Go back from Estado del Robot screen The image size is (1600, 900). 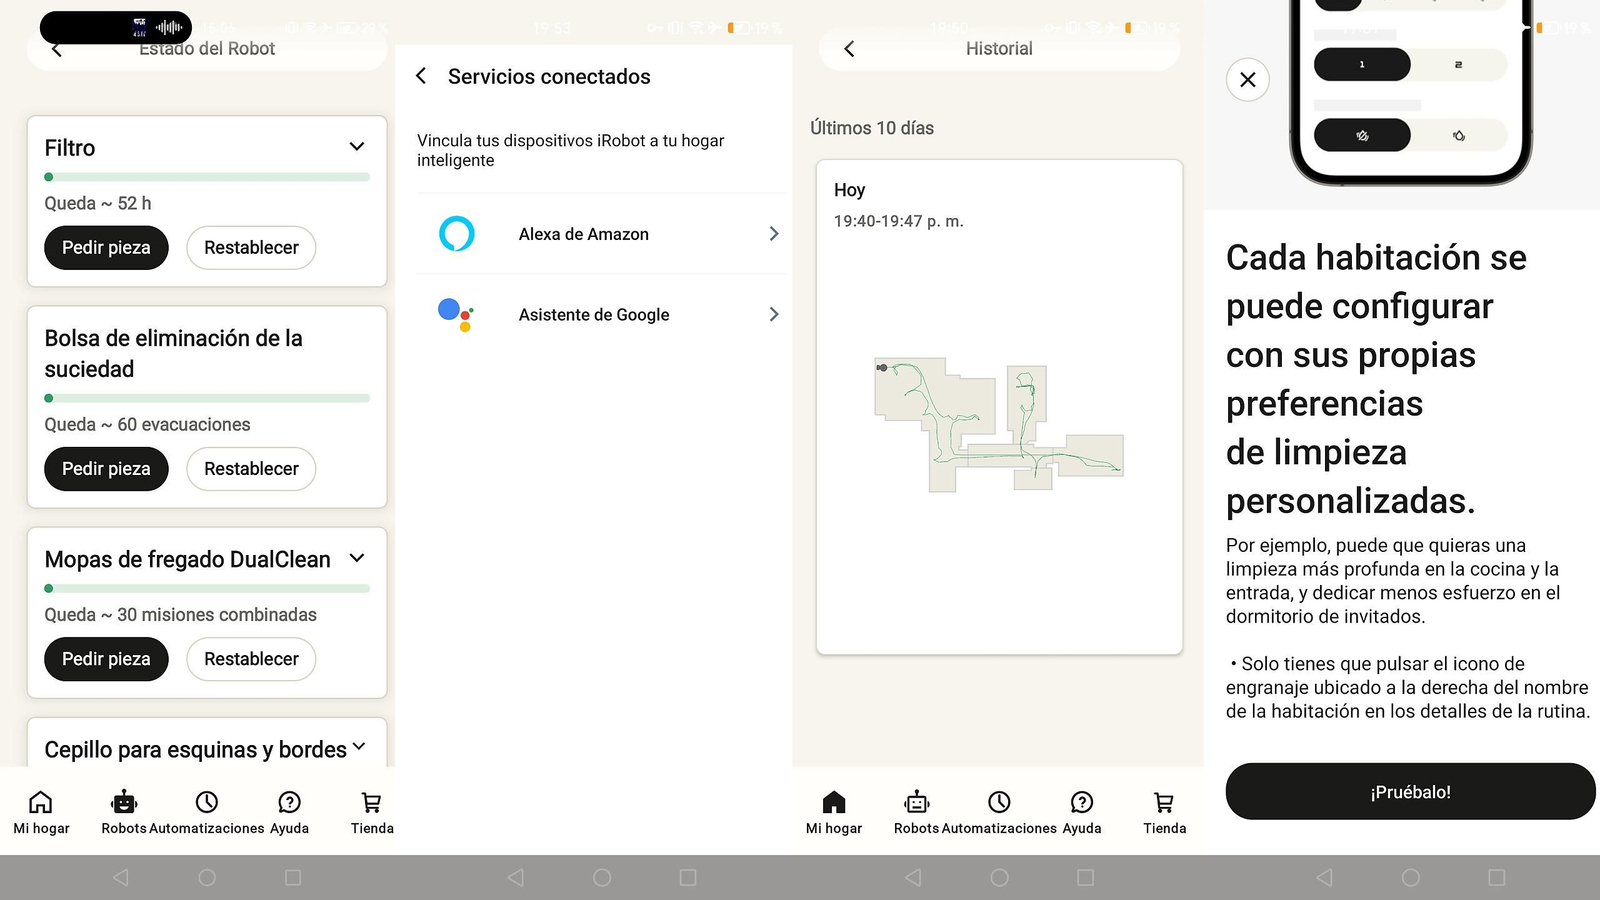coord(57,50)
